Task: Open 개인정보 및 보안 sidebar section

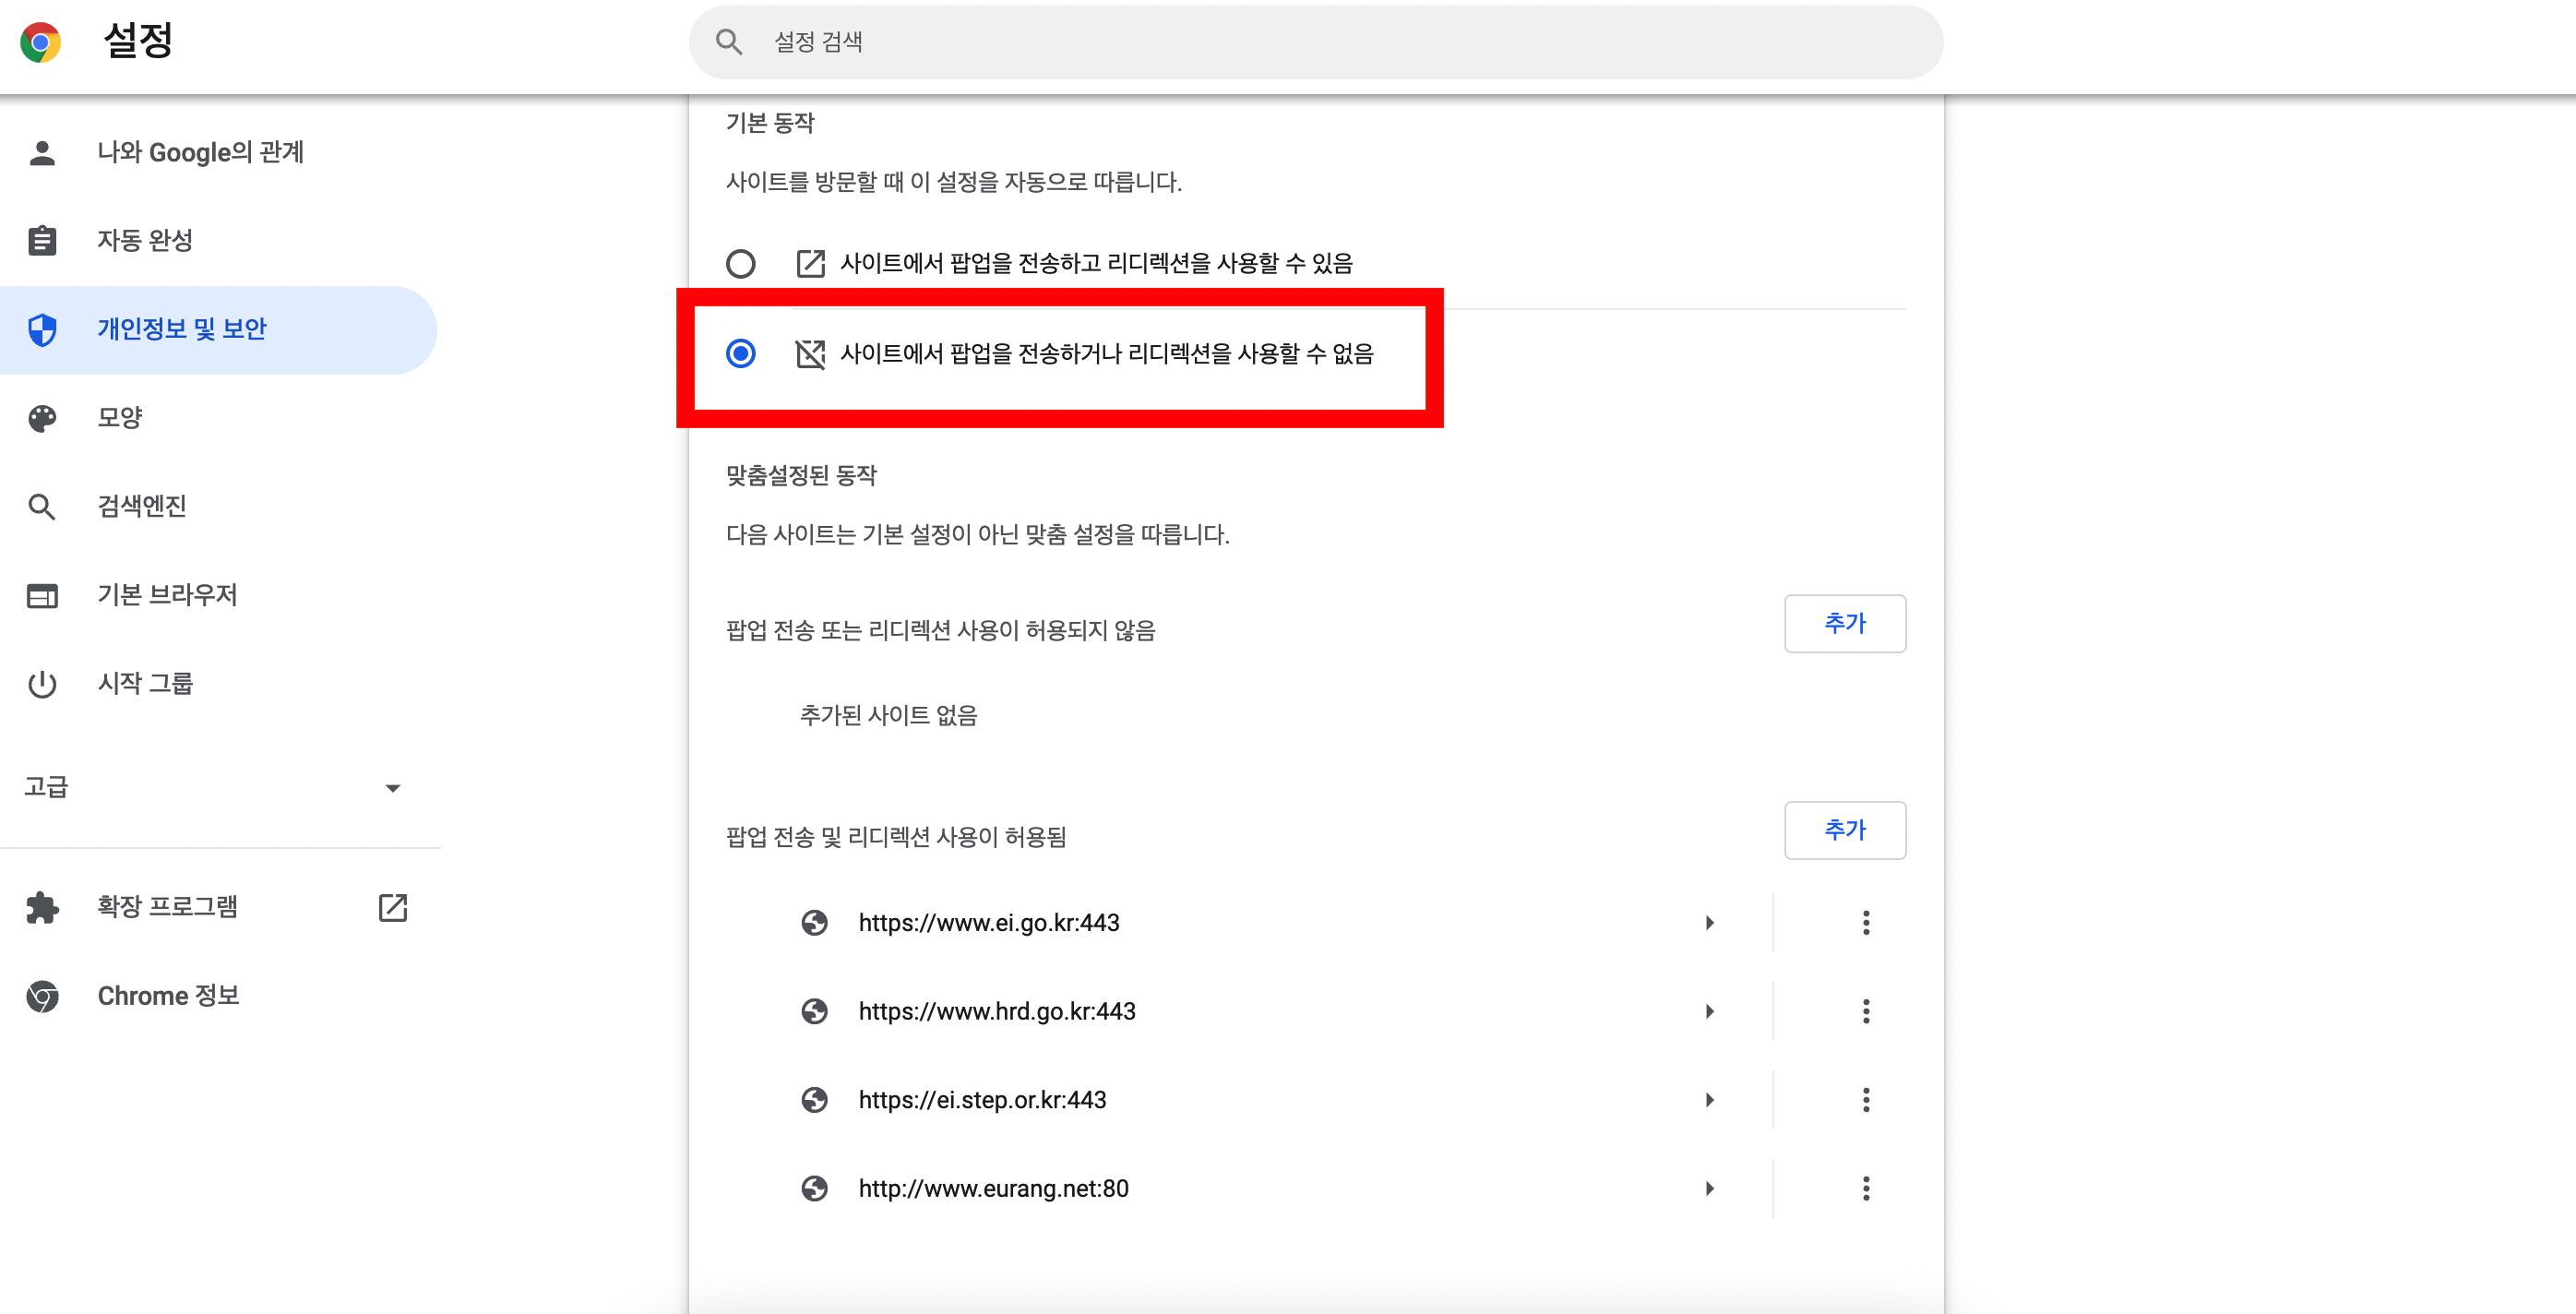Action: 182,329
